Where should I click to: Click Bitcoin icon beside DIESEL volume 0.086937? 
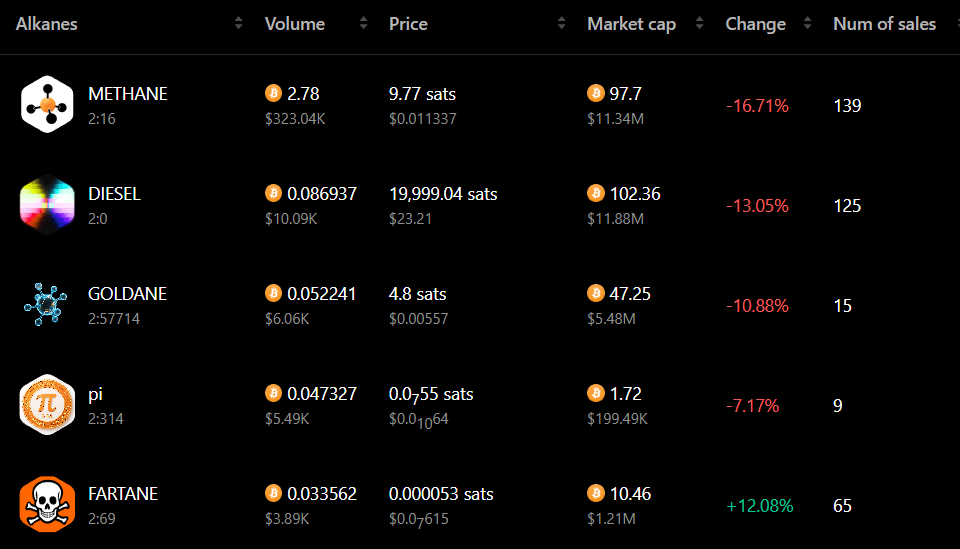[273, 193]
